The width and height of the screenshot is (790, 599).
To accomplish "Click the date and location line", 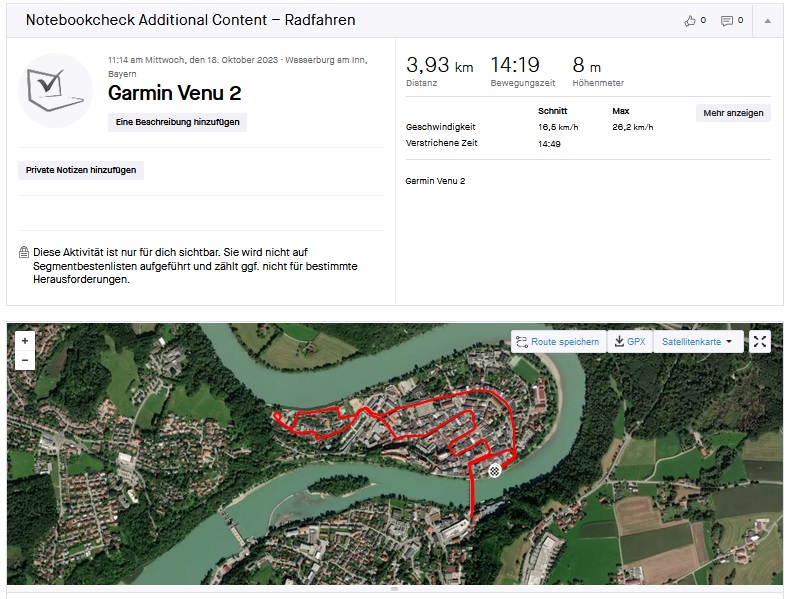I will coord(237,66).
